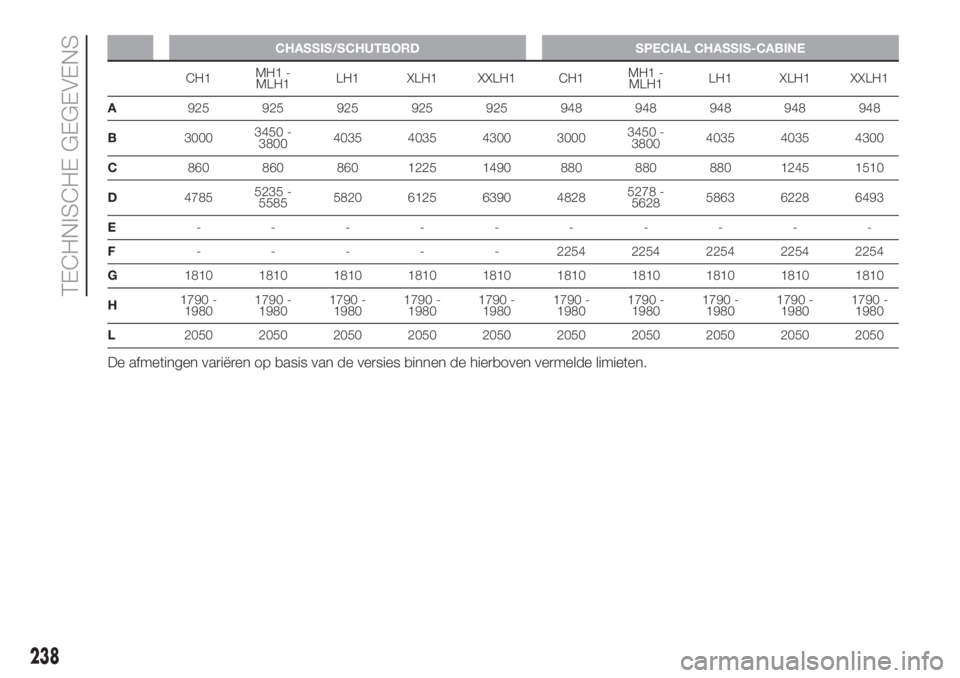Select the value 1245 in row C
Screen dimensions: 960x678
pyautogui.click(x=795, y=168)
